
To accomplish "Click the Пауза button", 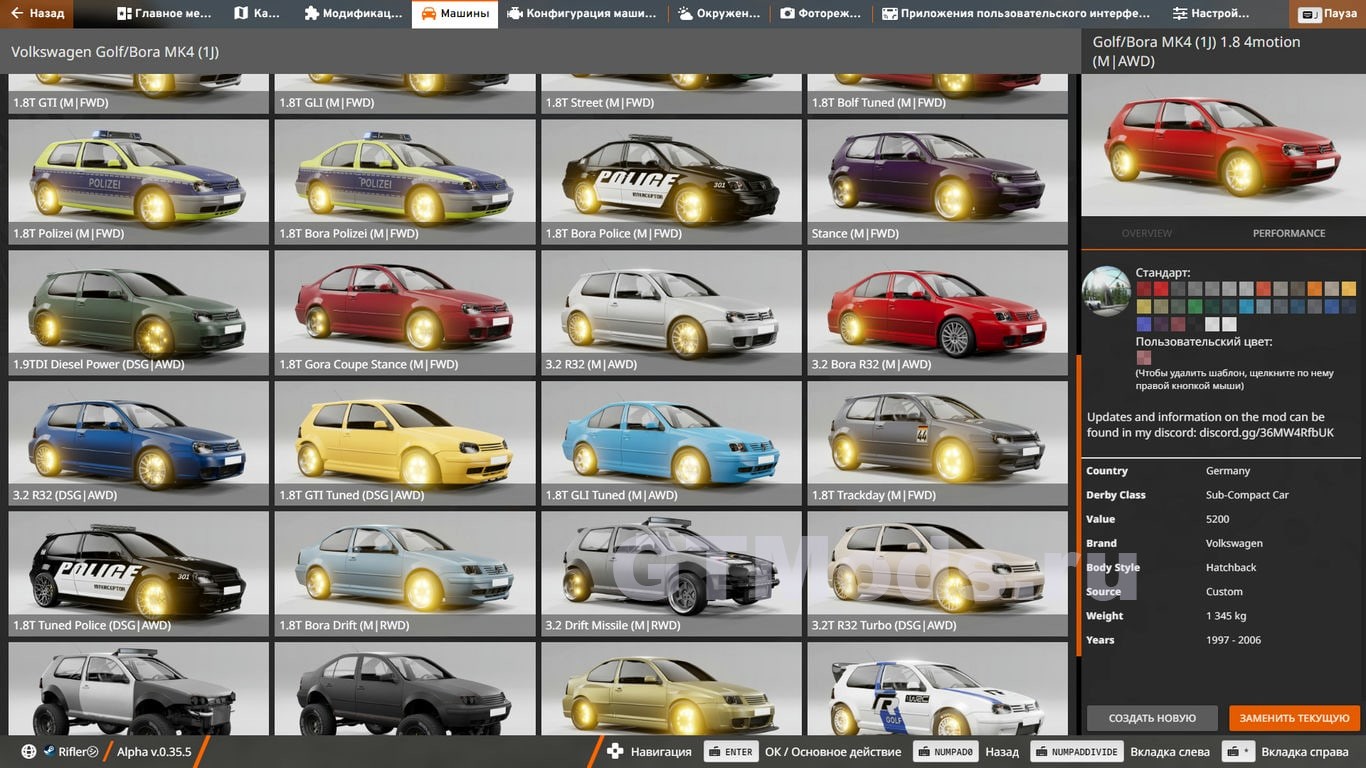I will 1328,14.
